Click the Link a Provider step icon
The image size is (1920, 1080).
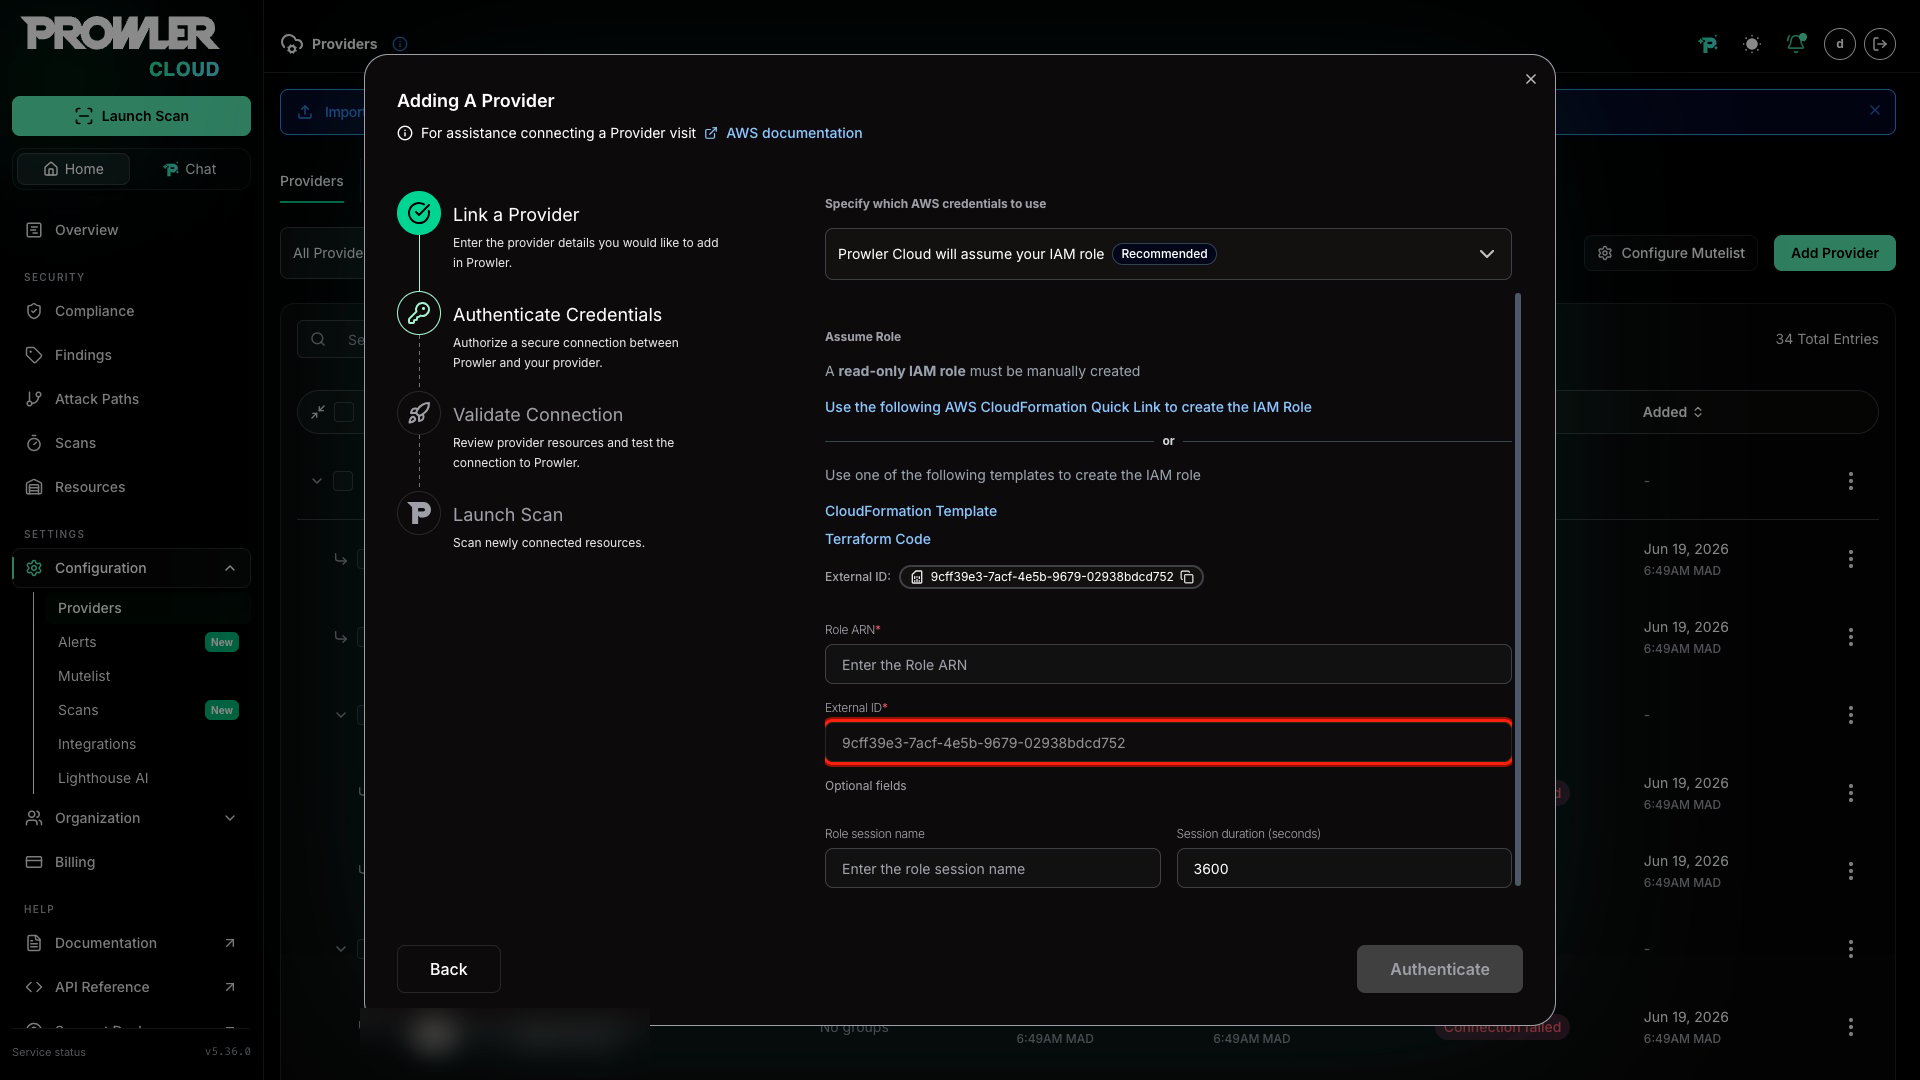(419, 213)
